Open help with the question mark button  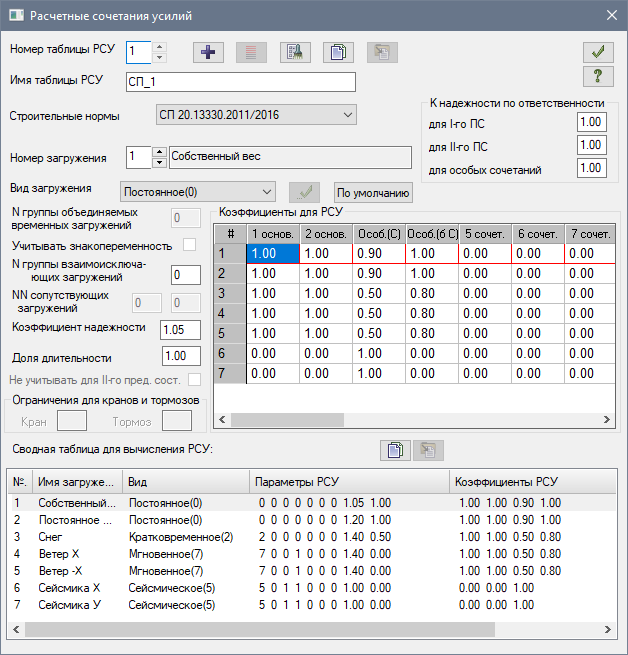click(597, 77)
